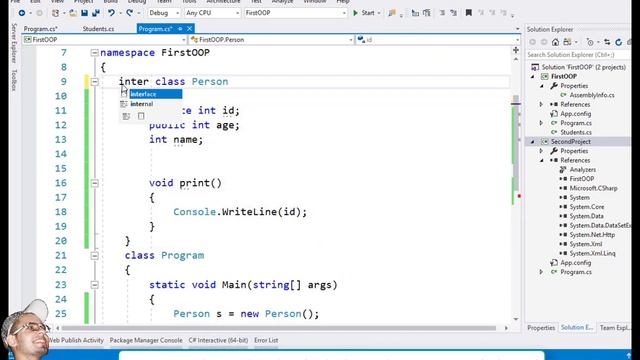Open the Toolbox side tab
The image size is (640, 360).
(14, 80)
